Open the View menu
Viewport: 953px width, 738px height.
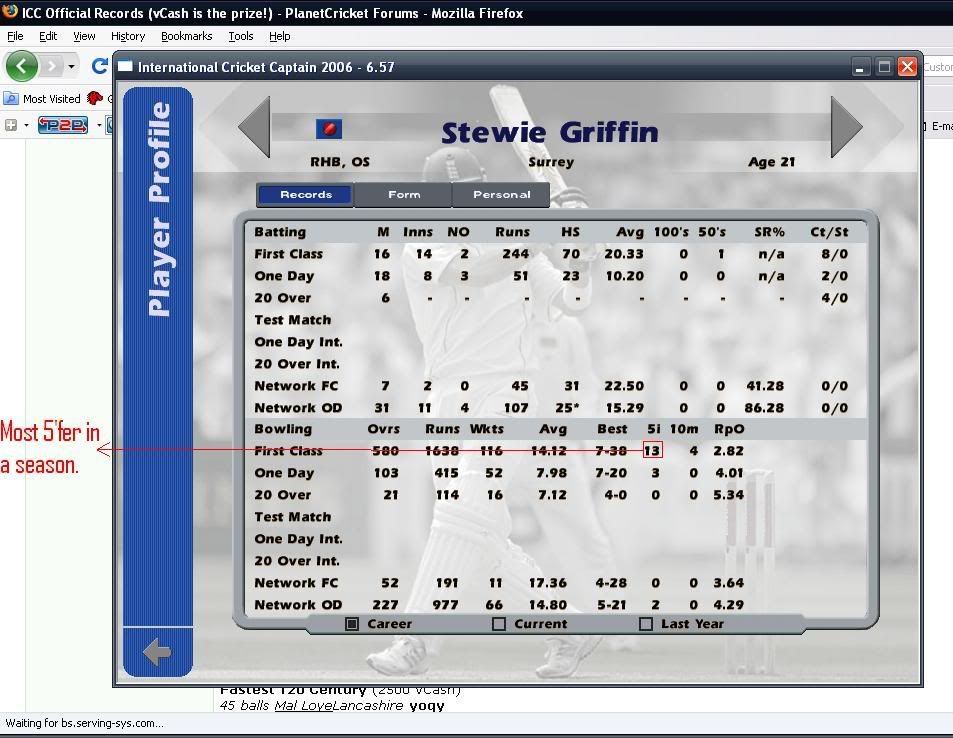[84, 36]
